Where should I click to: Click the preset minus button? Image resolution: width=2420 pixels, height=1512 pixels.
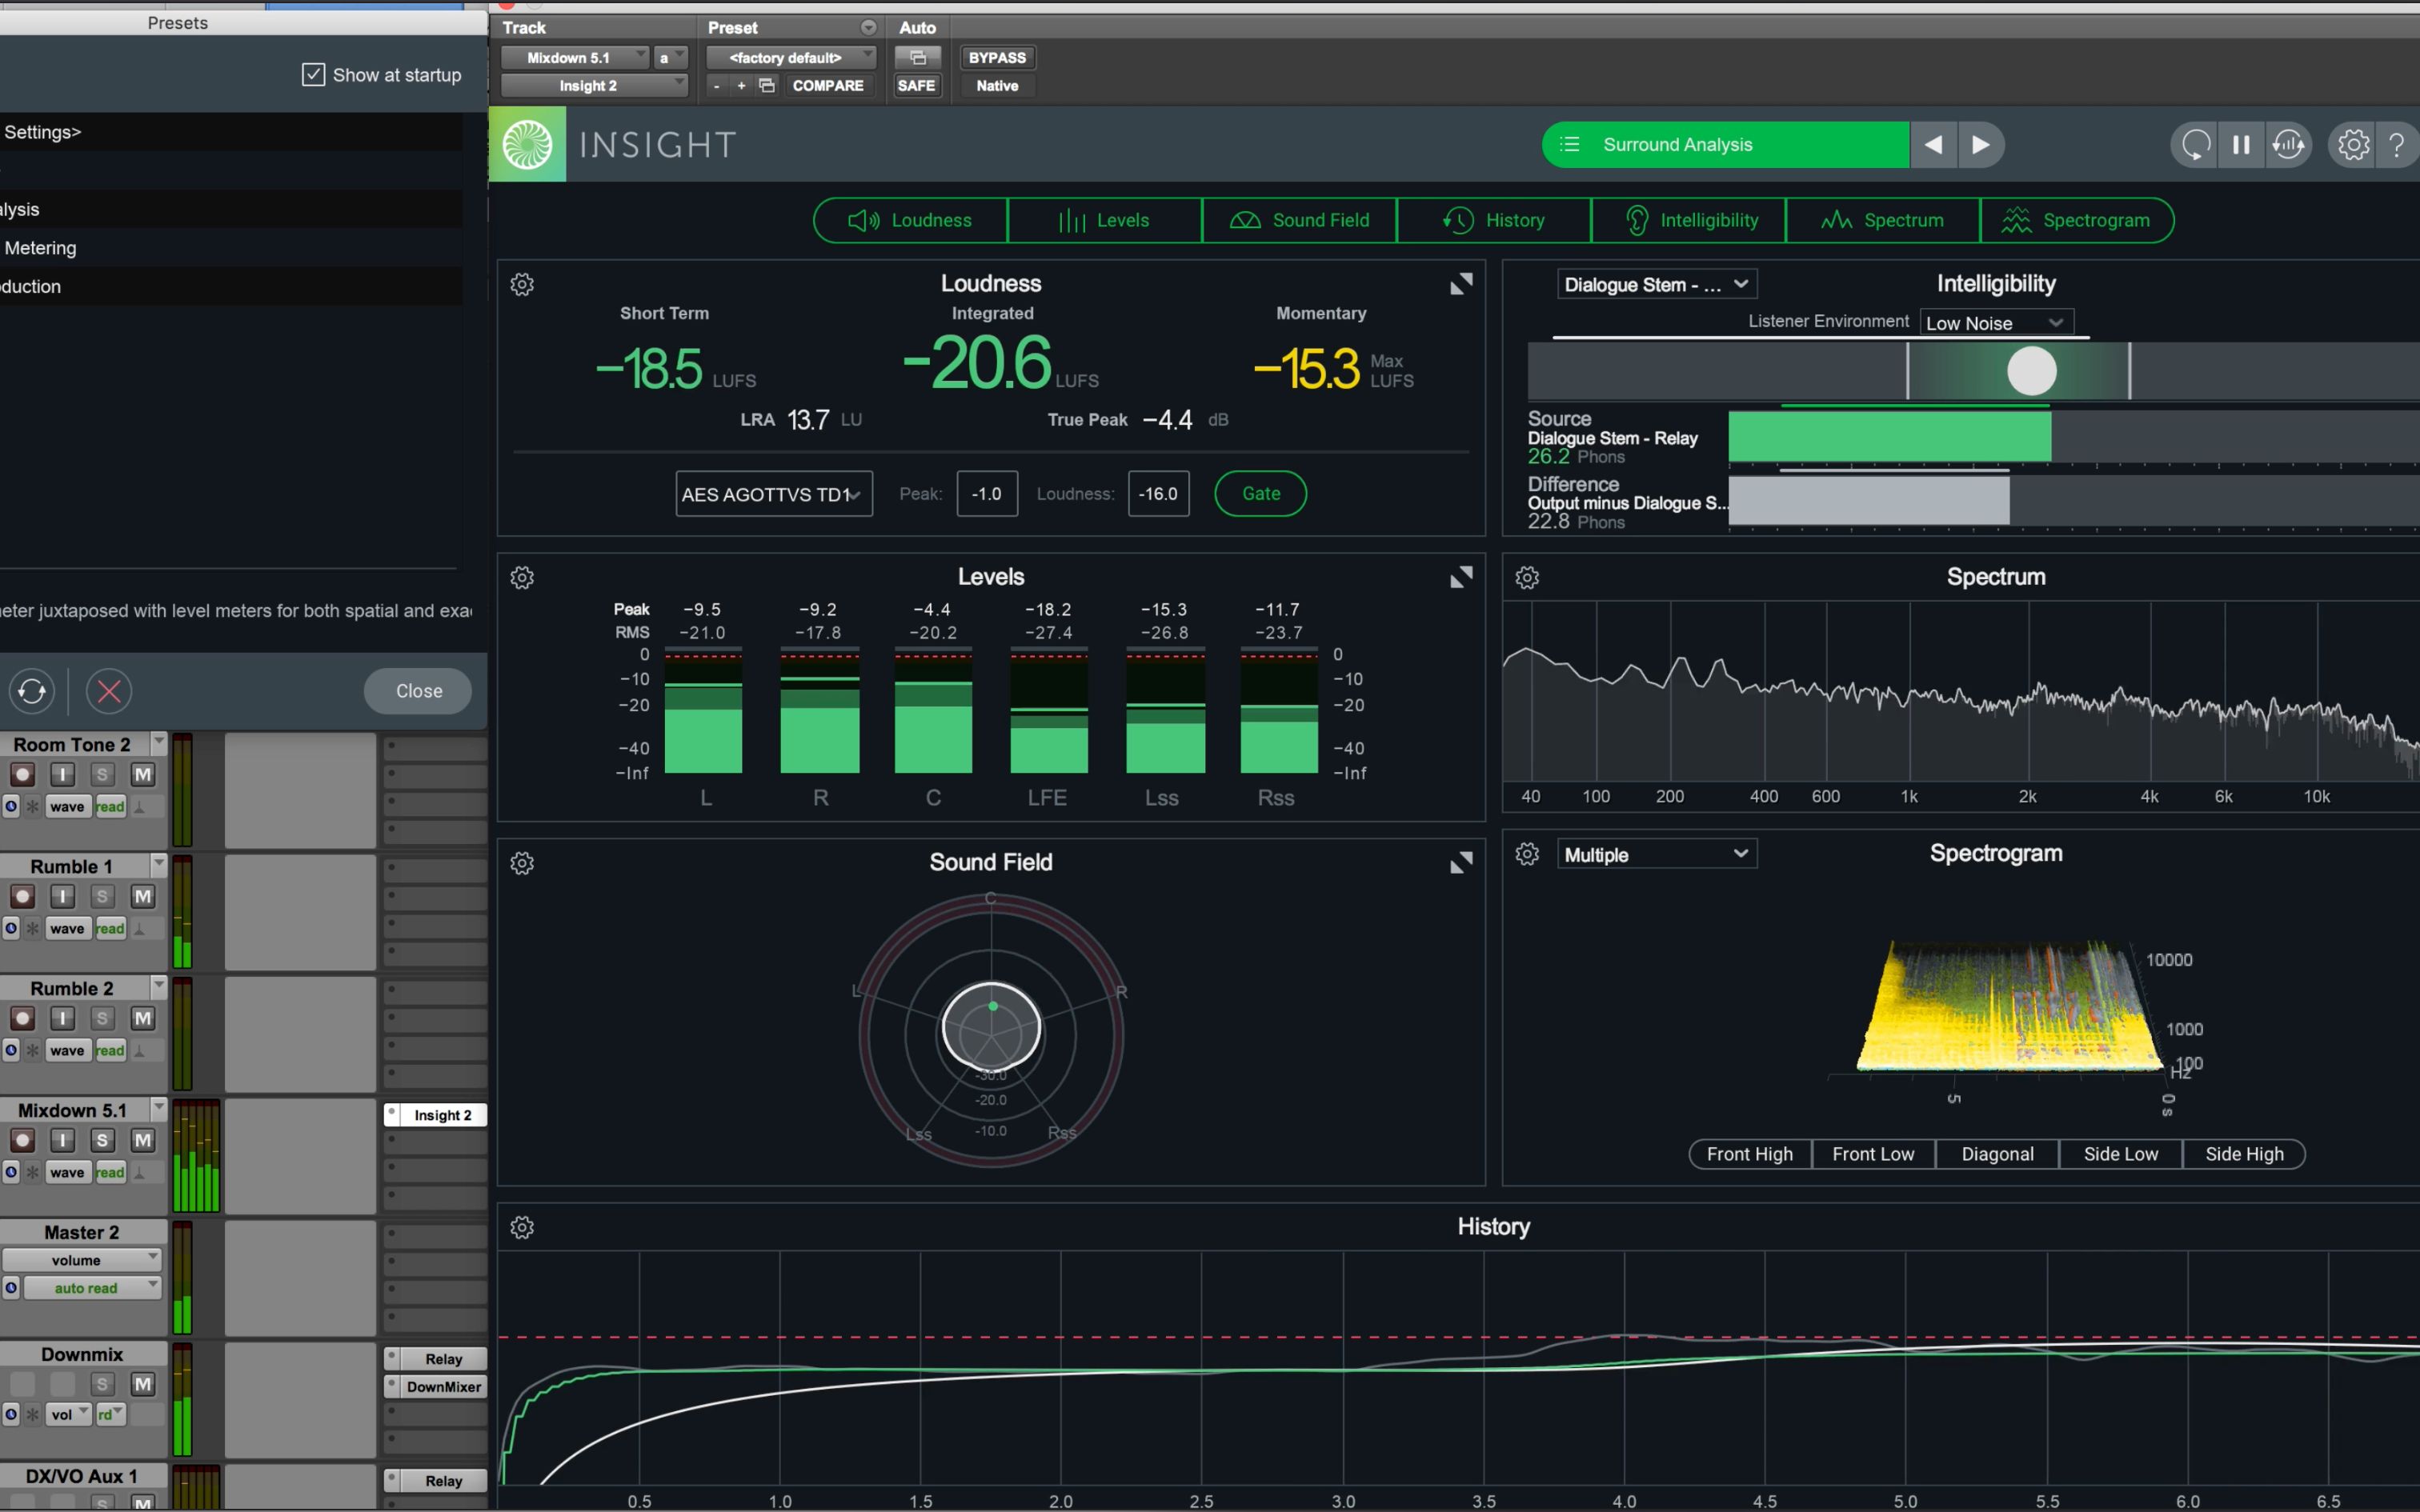pyautogui.click(x=716, y=86)
